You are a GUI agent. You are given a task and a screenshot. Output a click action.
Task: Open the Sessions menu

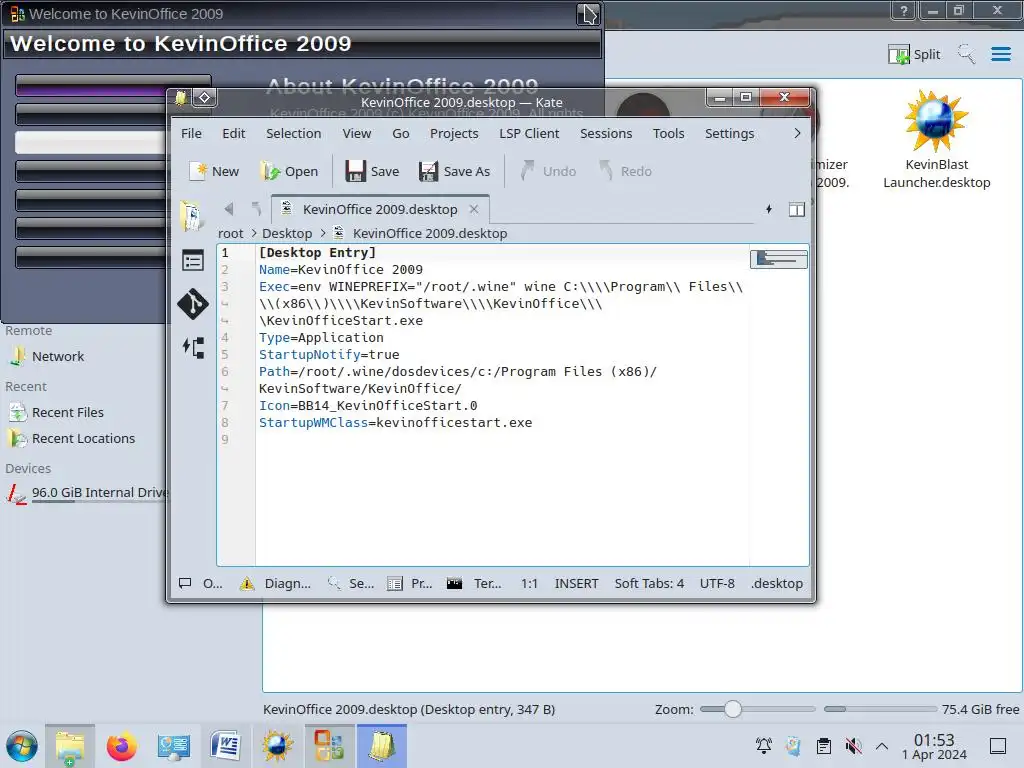[606, 133]
